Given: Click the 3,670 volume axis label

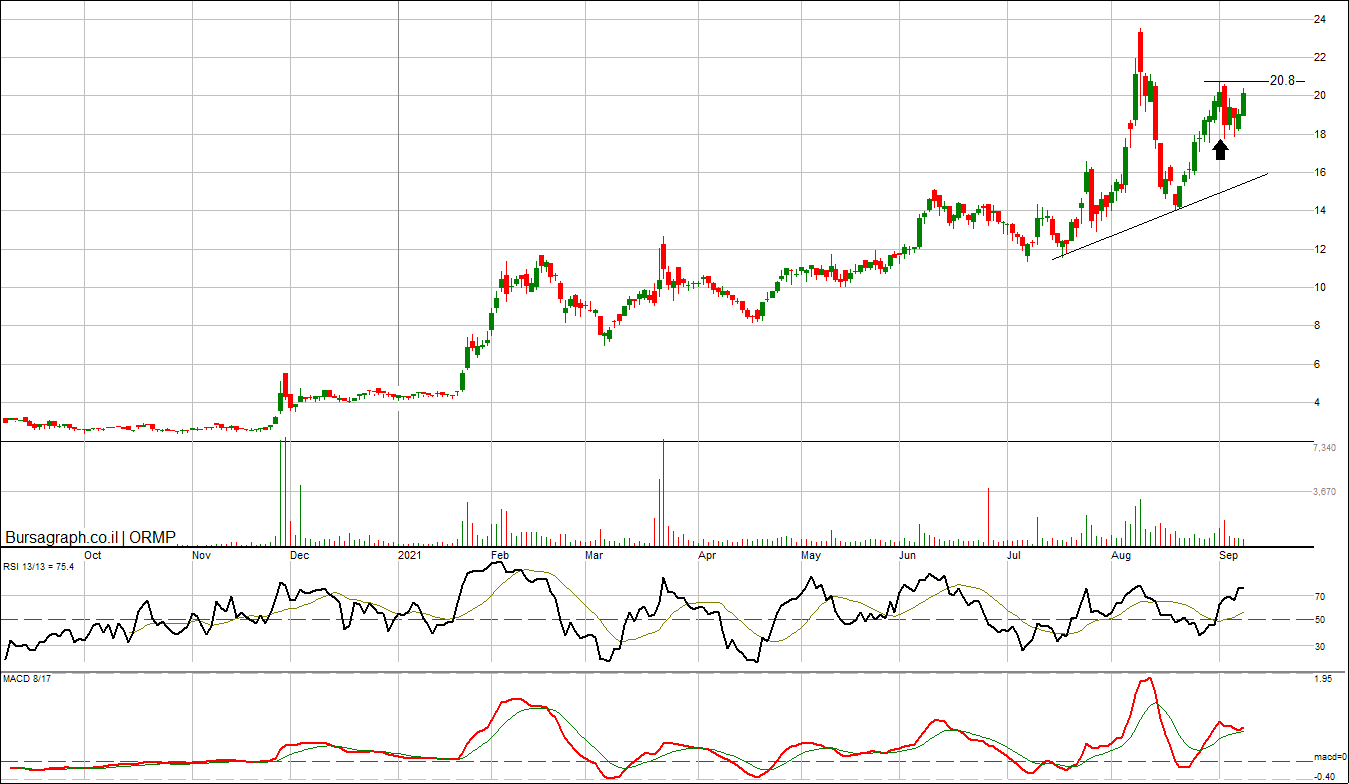Looking at the screenshot, I should pos(1323,492).
